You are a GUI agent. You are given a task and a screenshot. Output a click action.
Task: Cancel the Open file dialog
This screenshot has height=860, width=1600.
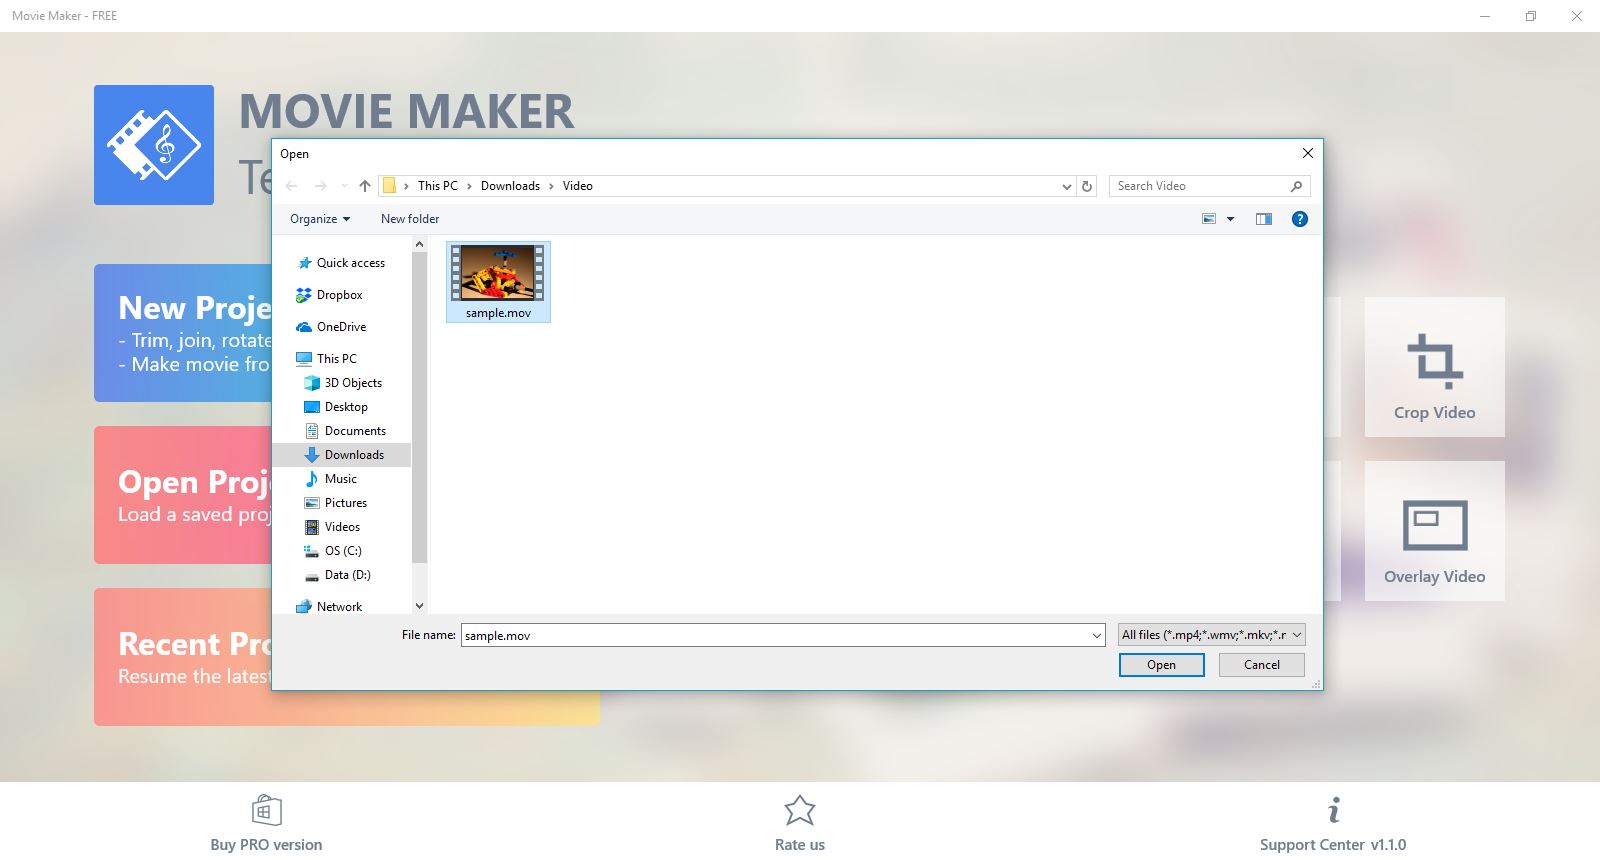pos(1261,665)
